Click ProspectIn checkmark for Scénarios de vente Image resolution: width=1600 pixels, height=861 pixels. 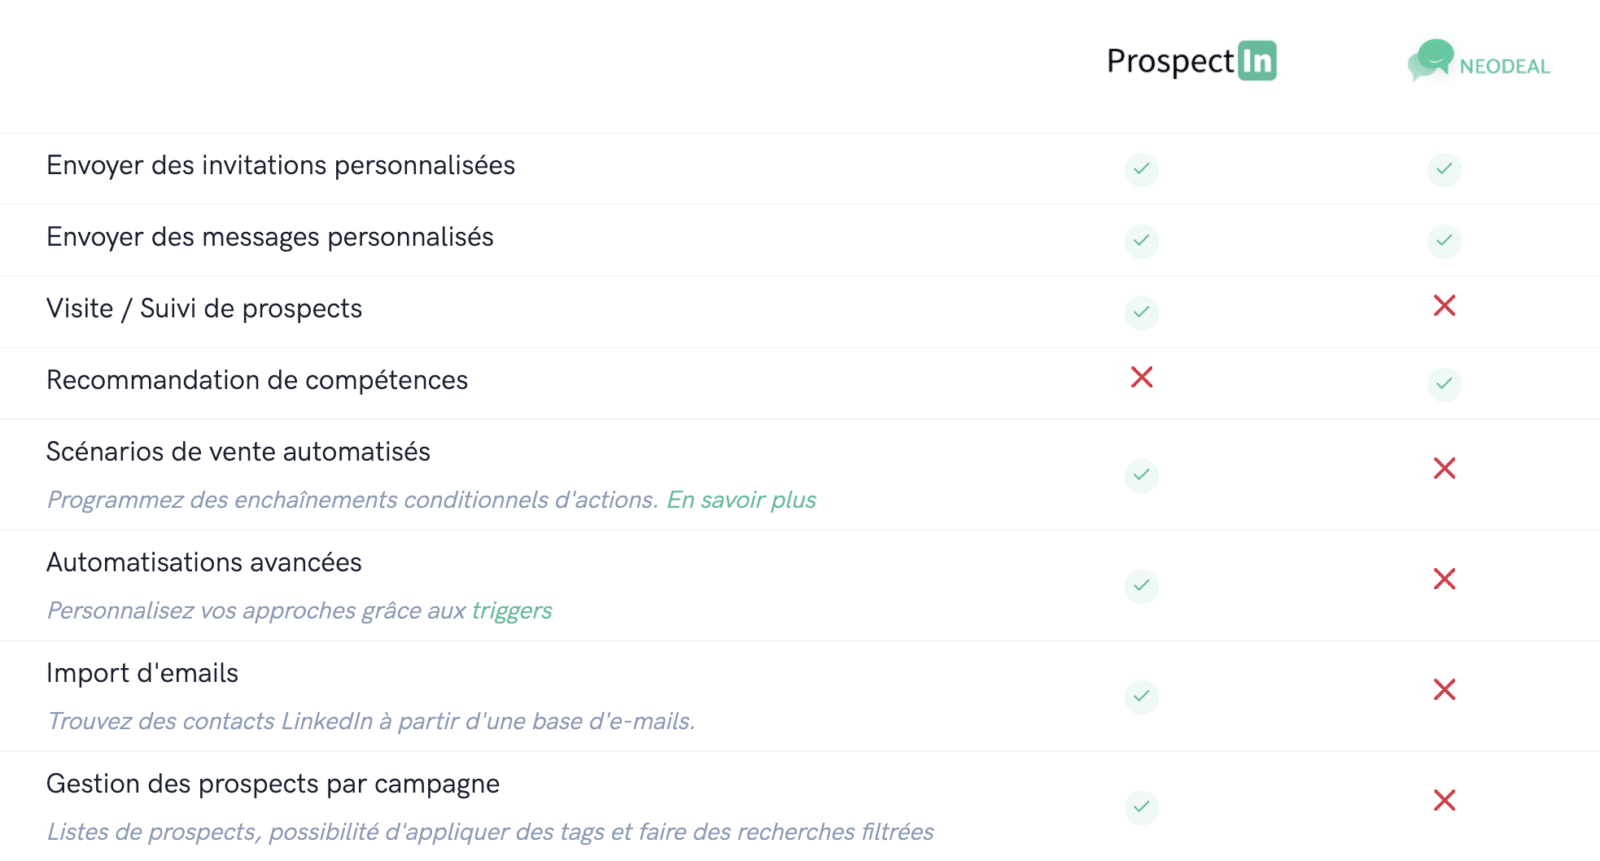1141,475
